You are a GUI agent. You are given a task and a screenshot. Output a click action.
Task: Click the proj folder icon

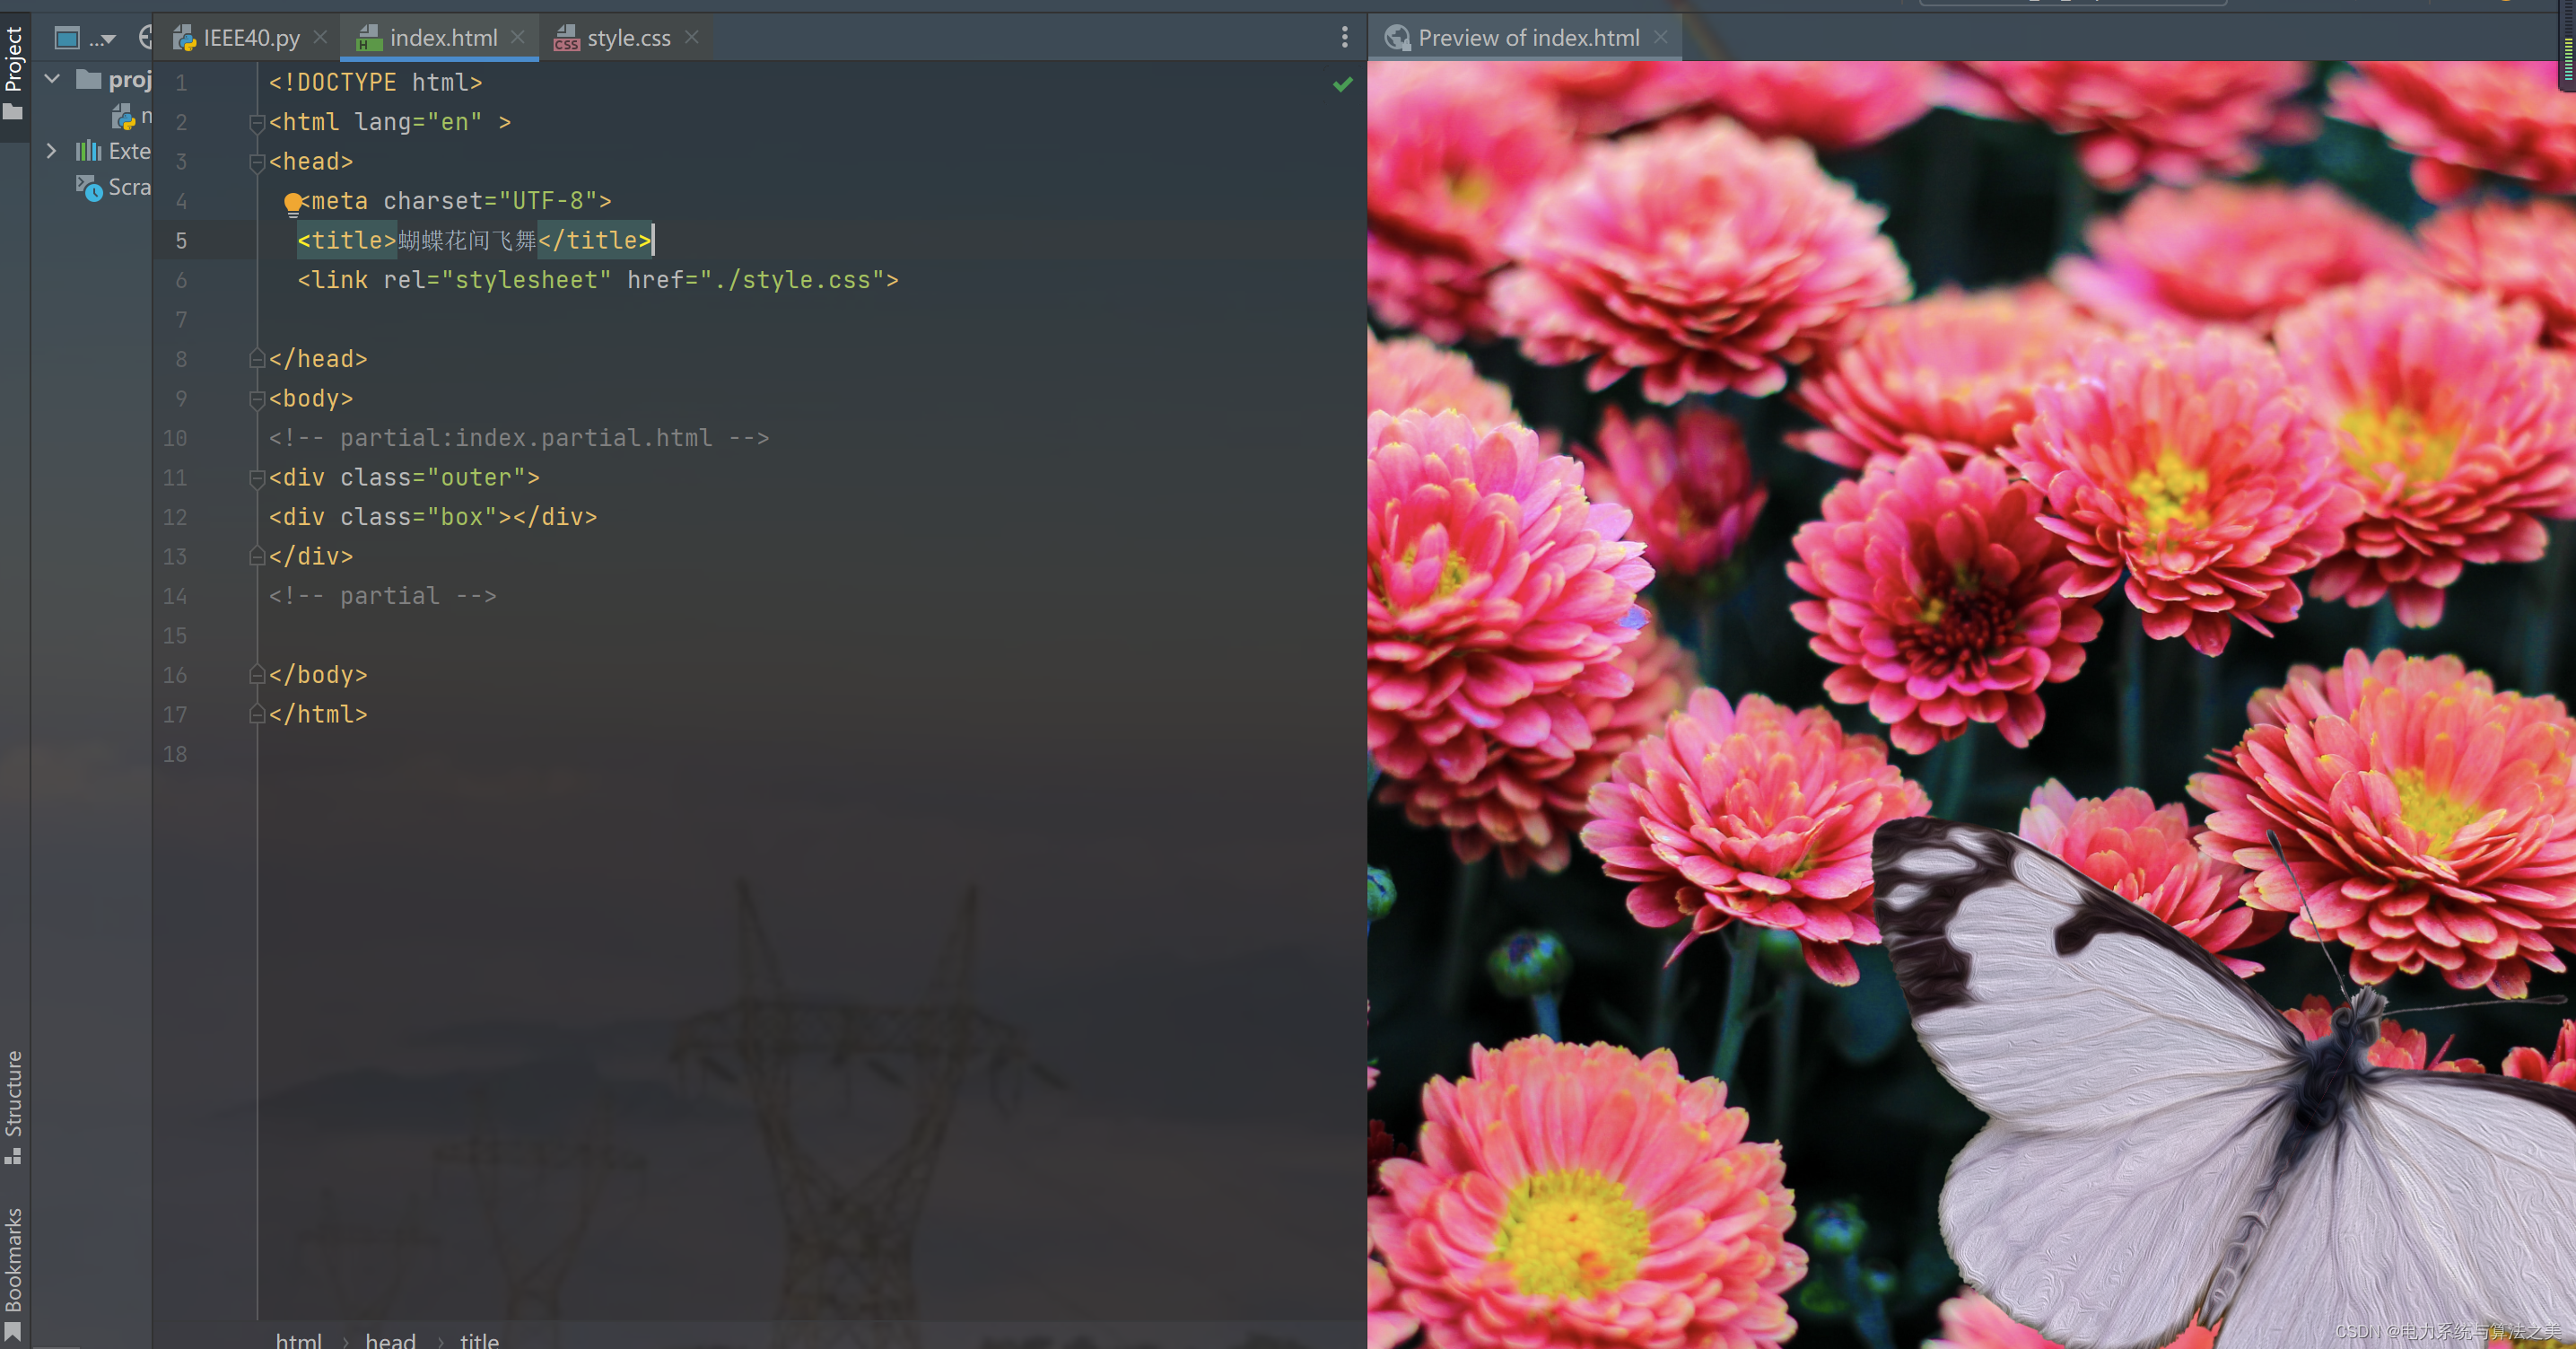coord(89,79)
